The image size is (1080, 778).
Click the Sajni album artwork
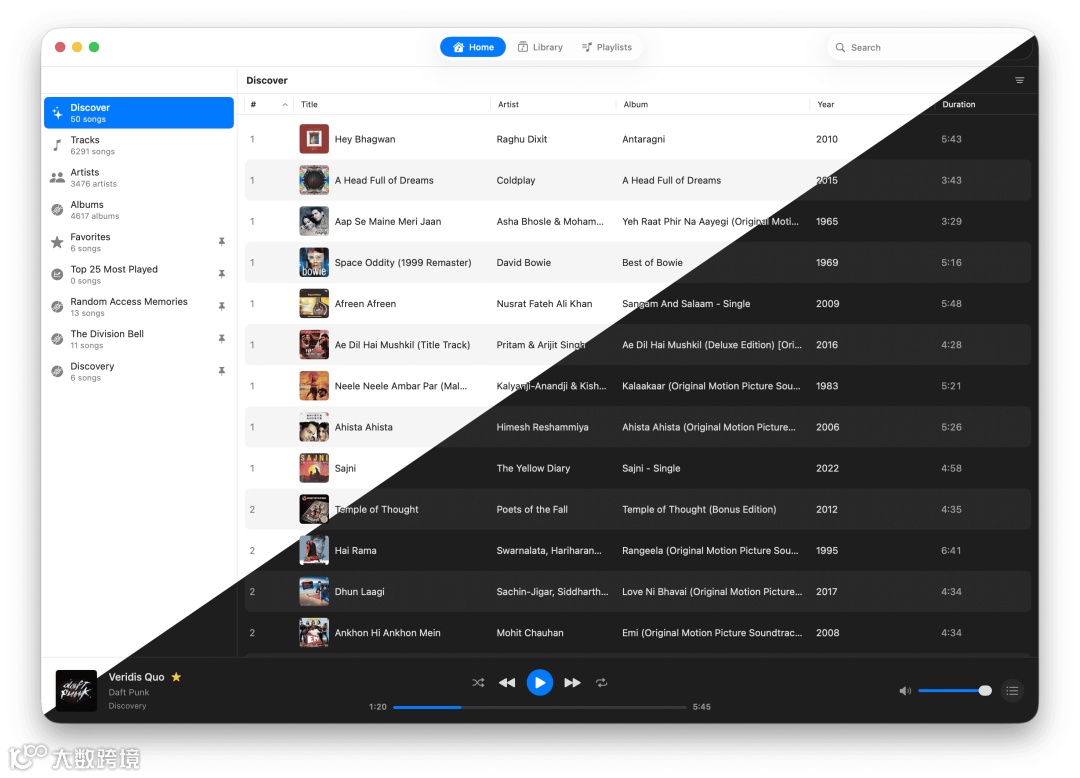click(314, 468)
